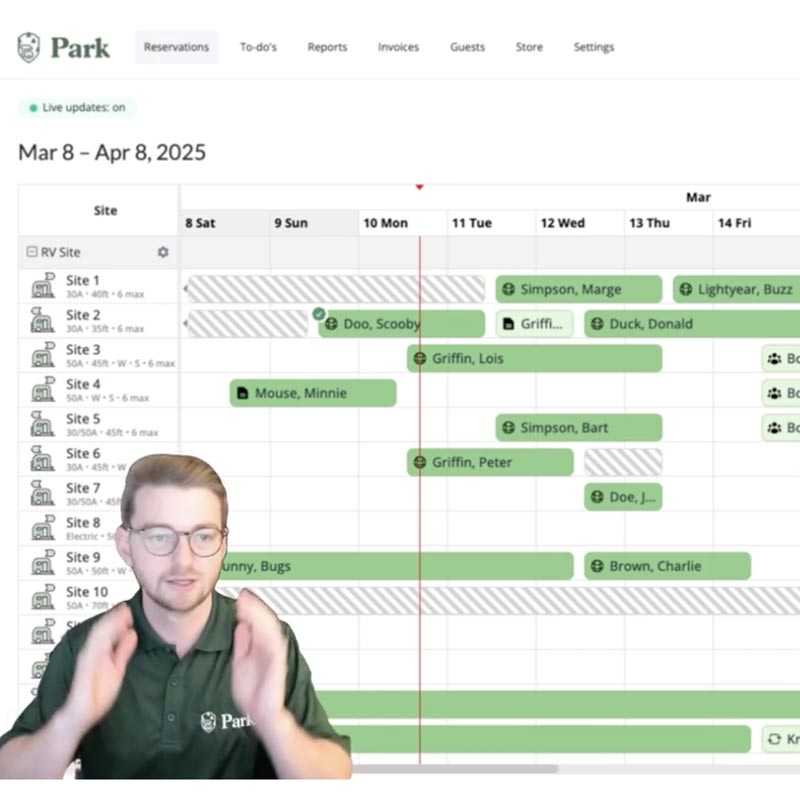Open the Store tab
This screenshot has width=800, height=800.
[529, 47]
